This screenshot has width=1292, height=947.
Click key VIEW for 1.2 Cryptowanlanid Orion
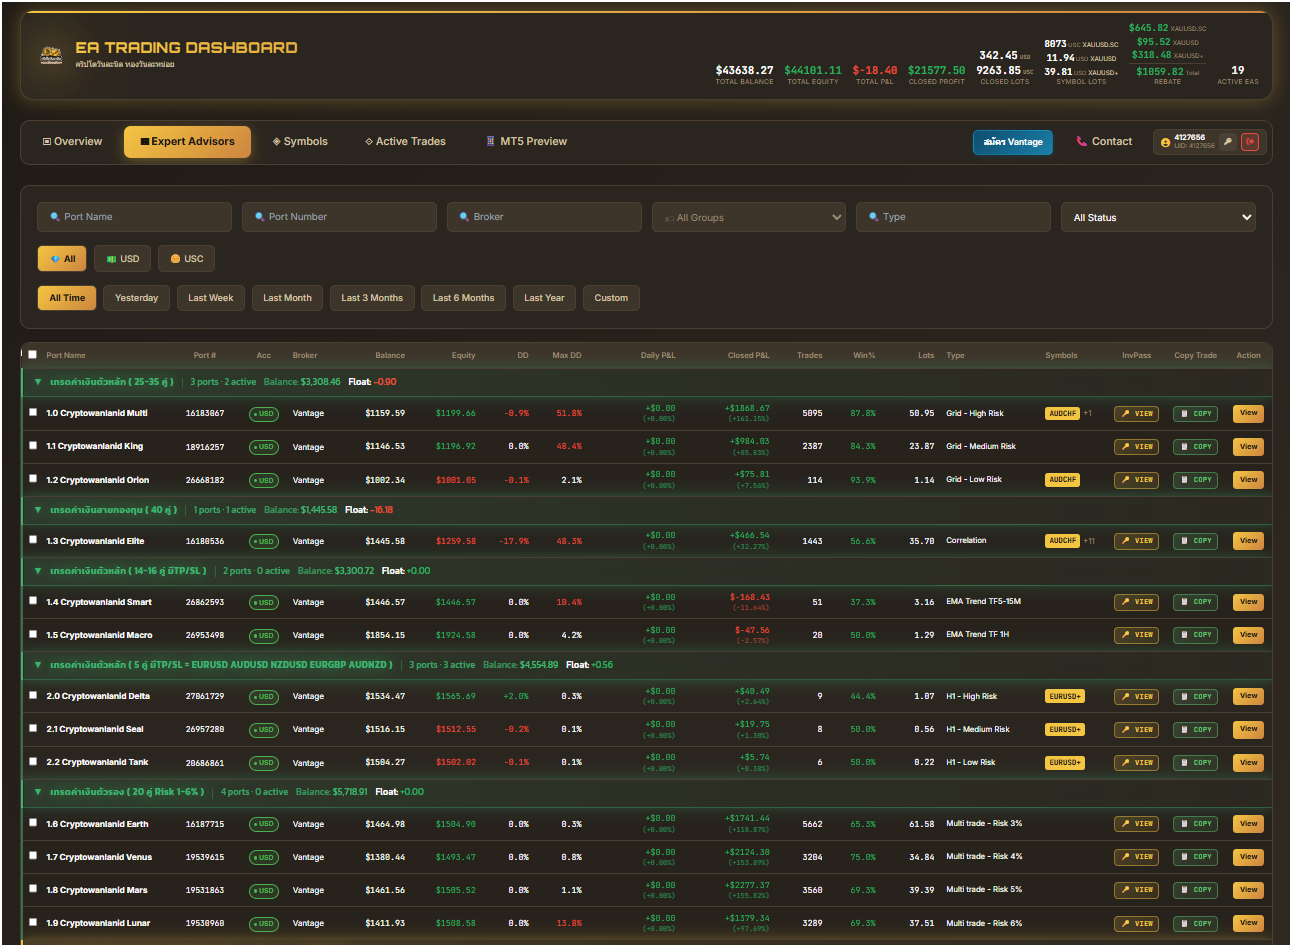(1136, 480)
